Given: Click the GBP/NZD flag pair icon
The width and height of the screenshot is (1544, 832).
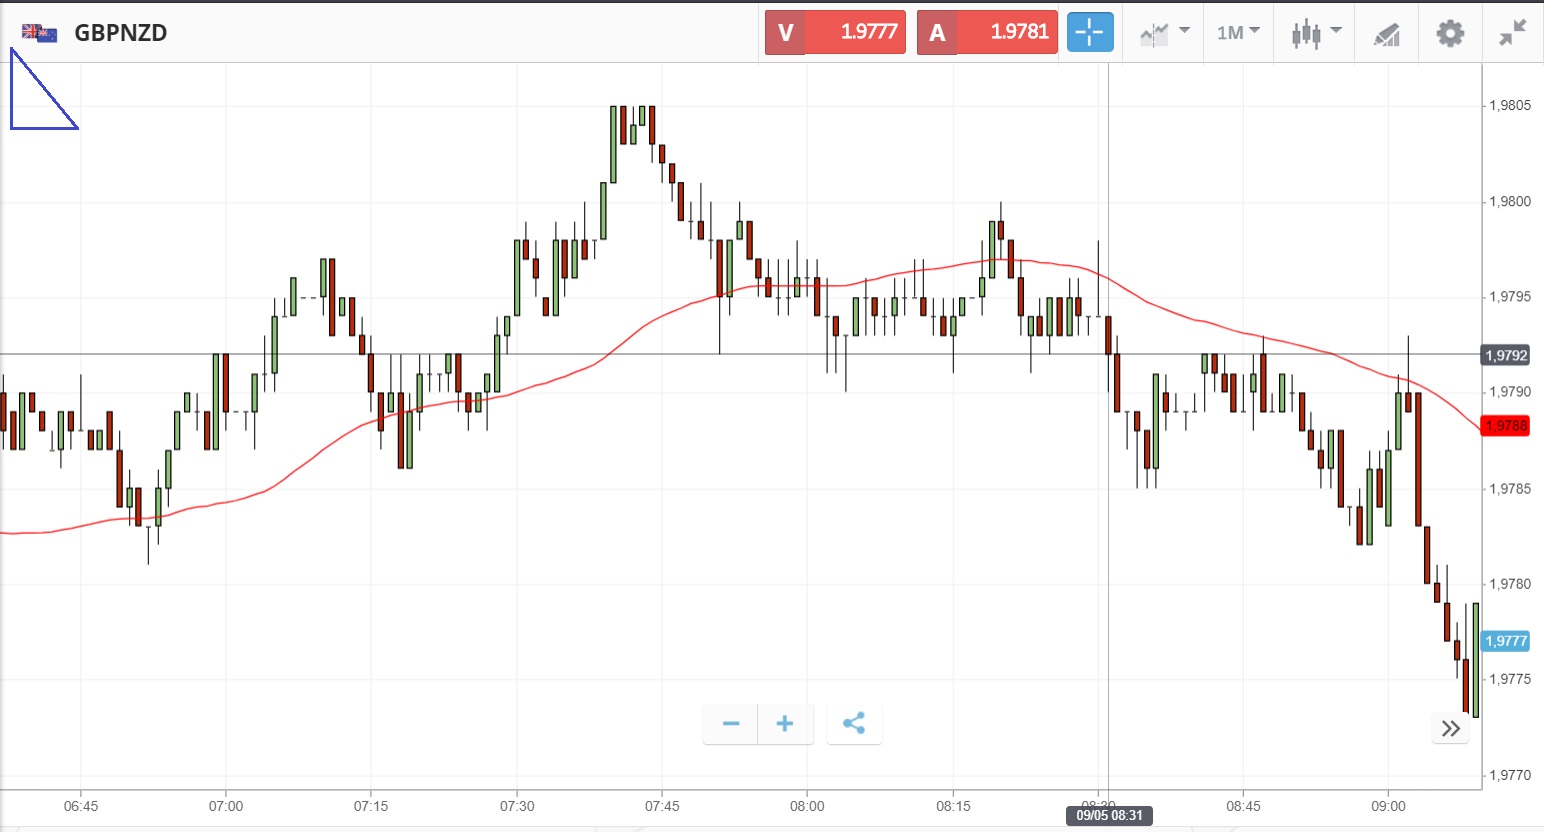Looking at the screenshot, I should (x=40, y=33).
